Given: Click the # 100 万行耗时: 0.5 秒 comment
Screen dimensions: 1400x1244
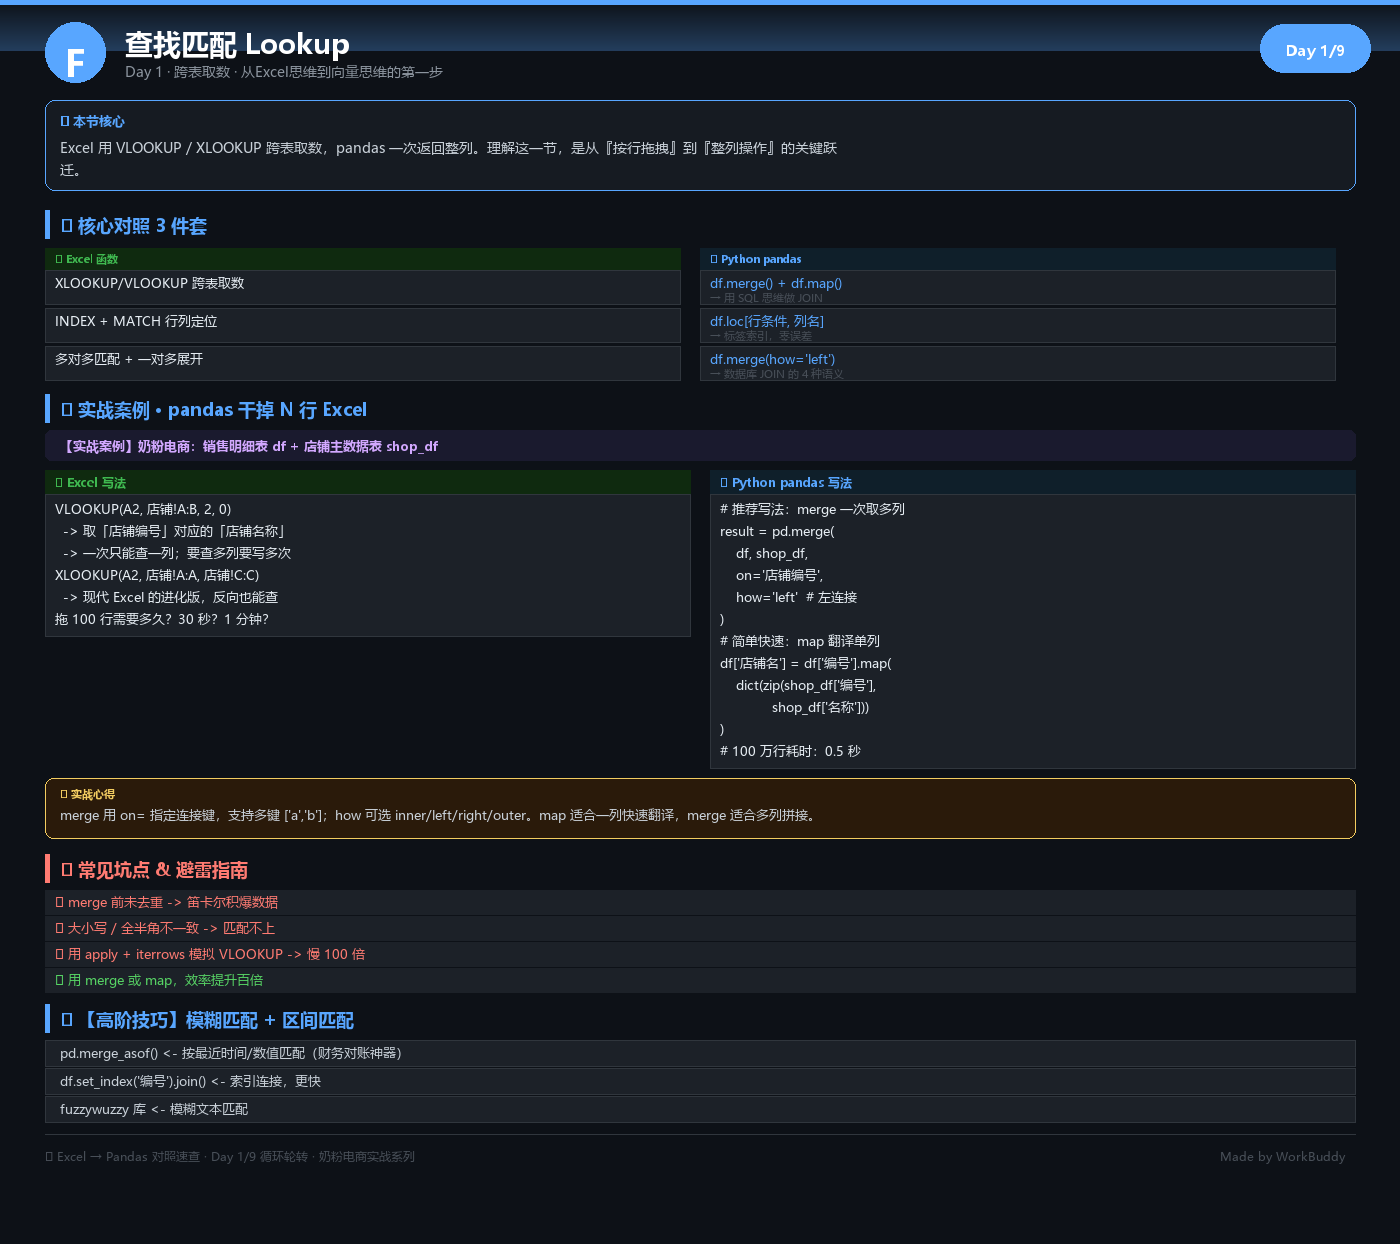Looking at the screenshot, I should 790,751.
